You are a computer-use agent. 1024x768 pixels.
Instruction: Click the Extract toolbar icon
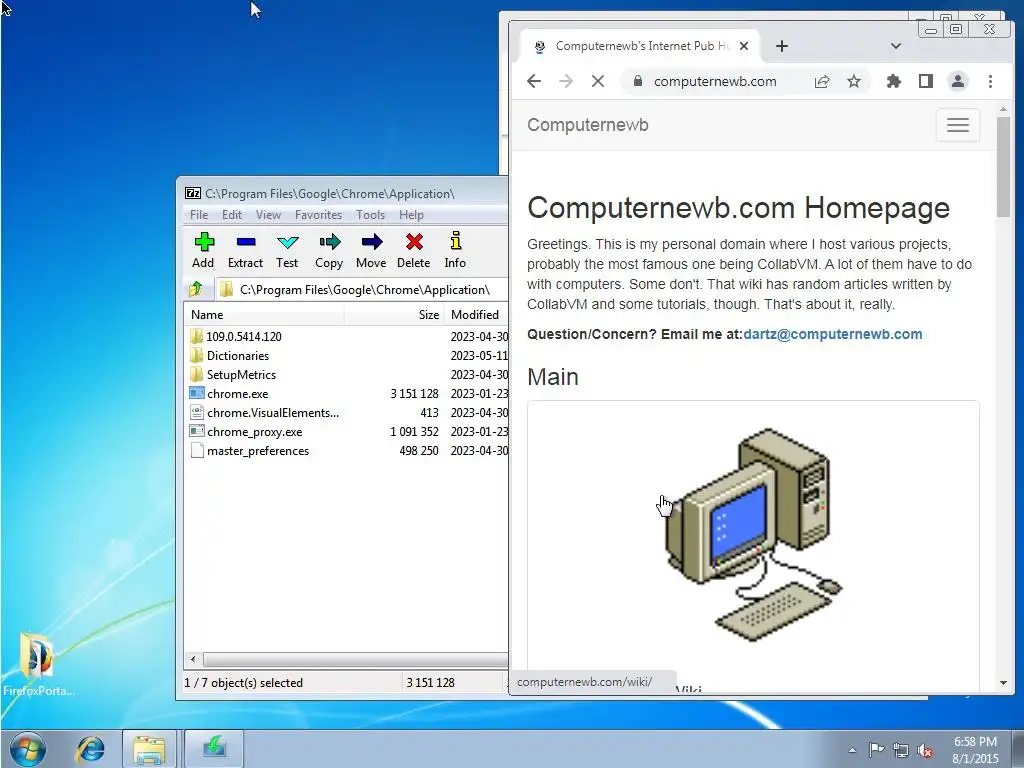[x=246, y=250]
